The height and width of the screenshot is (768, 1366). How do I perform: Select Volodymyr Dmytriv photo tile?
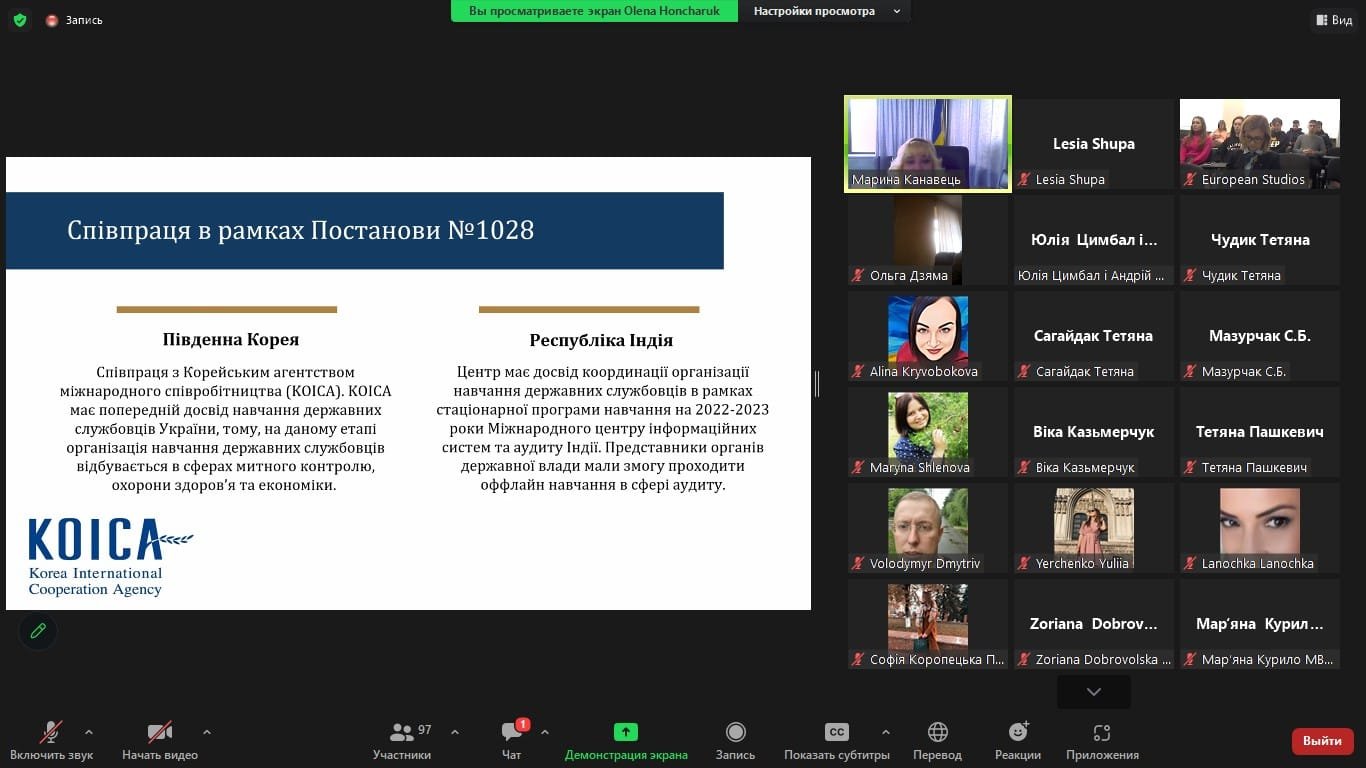pos(928,528)
